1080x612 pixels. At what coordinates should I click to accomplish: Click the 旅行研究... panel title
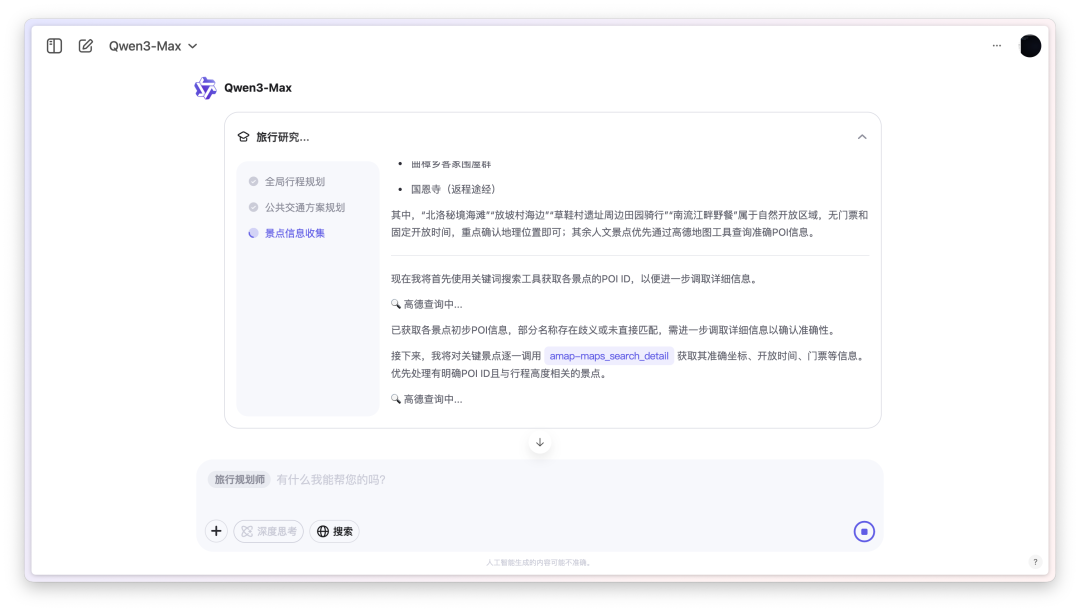282,137
